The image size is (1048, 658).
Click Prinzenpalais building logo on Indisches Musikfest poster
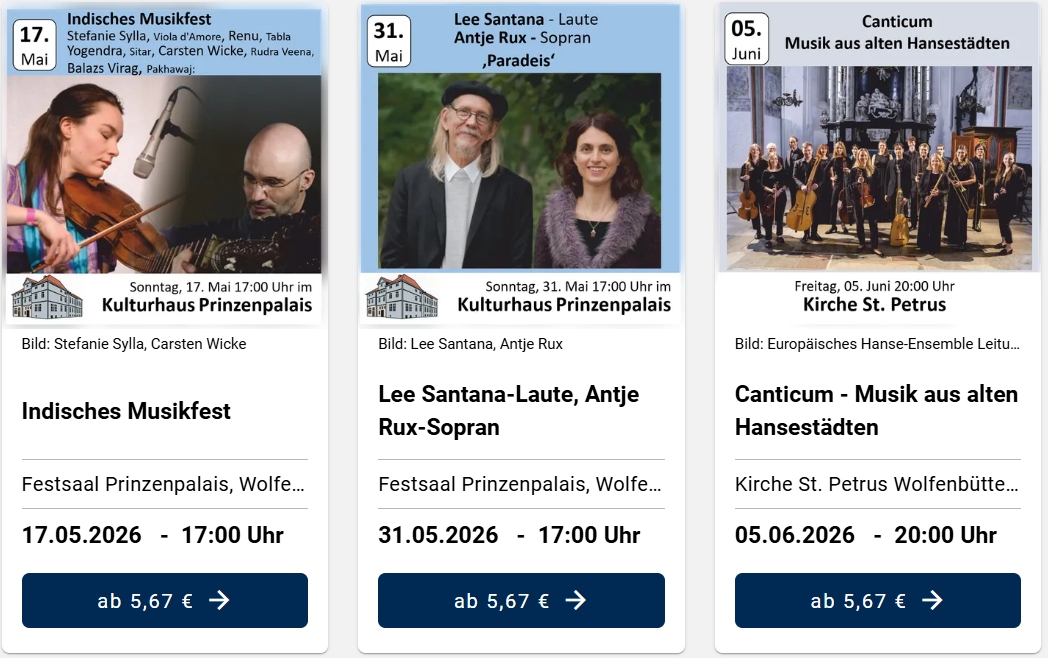(47, 297)
